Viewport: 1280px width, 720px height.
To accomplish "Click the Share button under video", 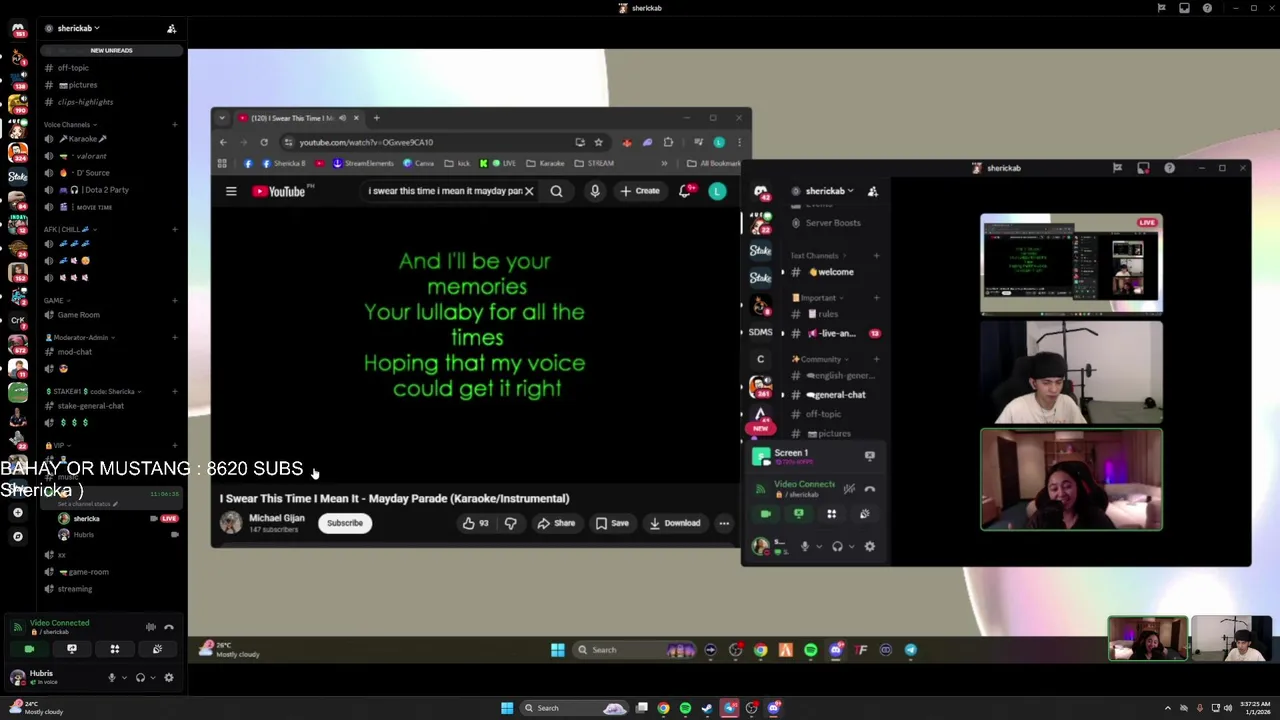I will 556,523.
